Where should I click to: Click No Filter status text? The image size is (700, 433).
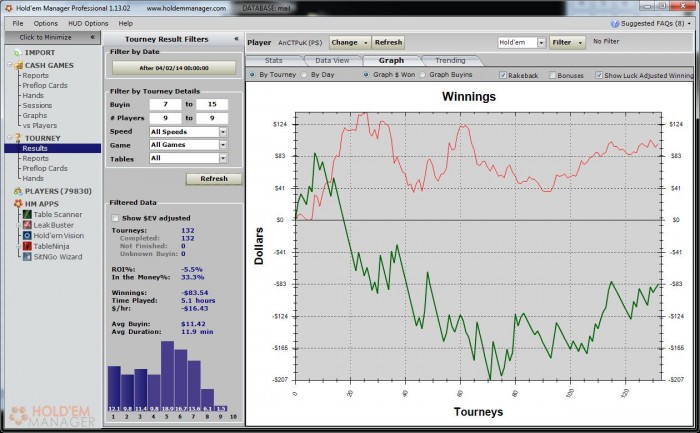606,41
